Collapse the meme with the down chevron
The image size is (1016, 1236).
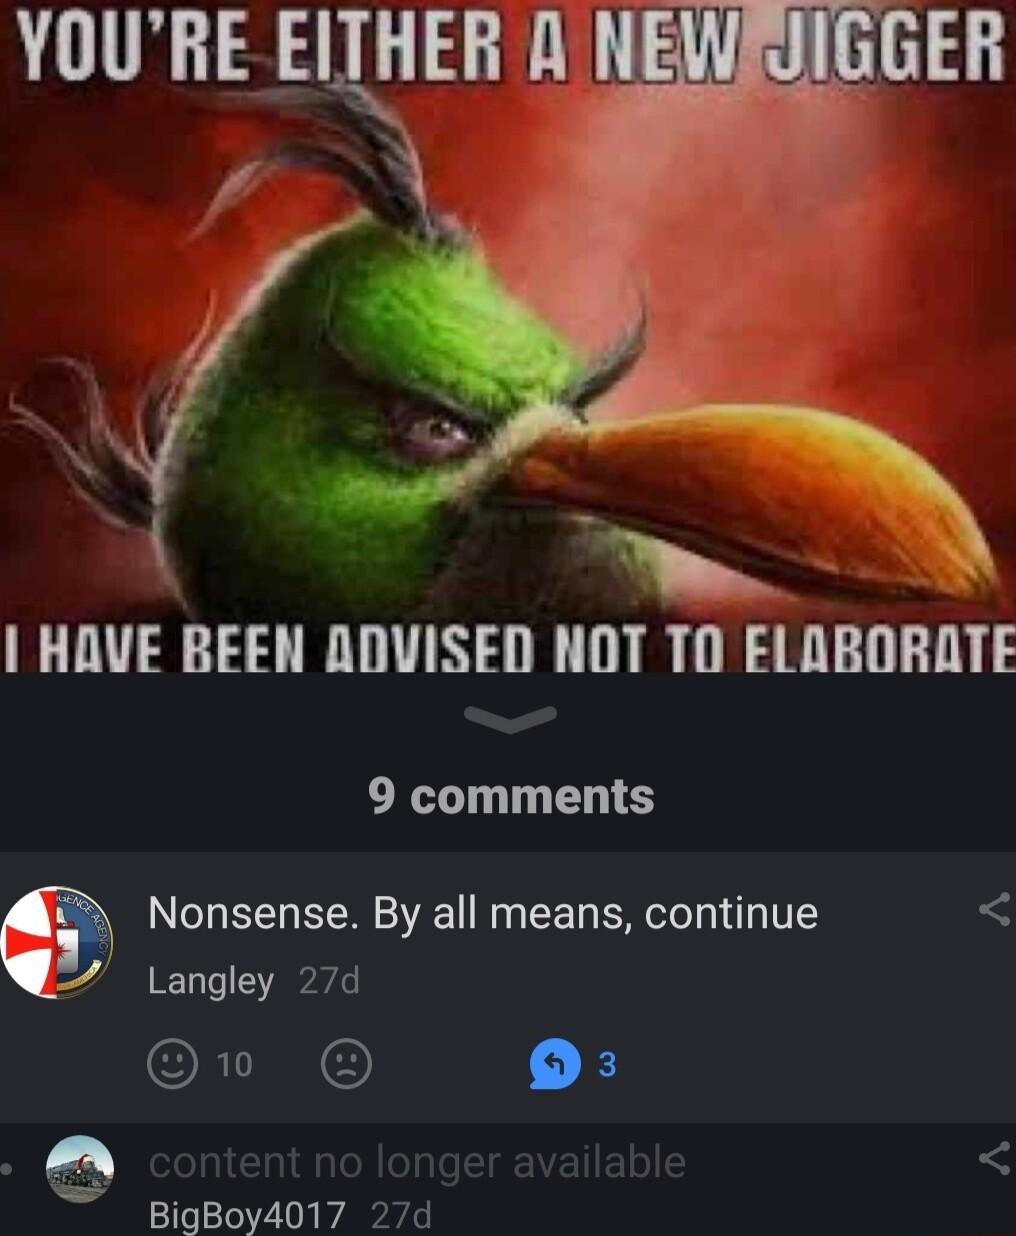click(511, 717)
